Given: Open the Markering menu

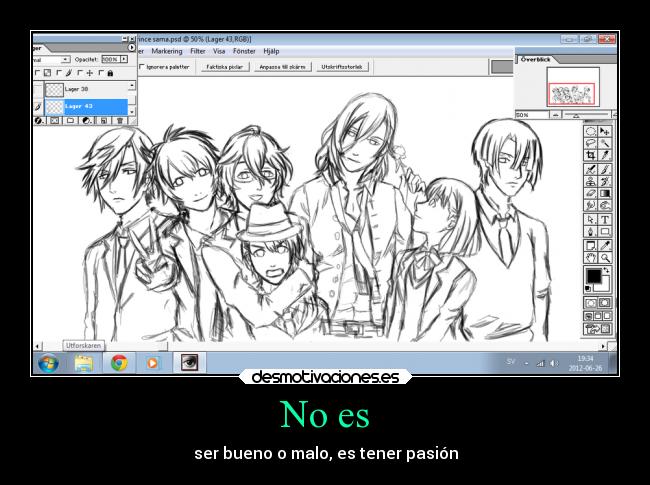Looking at the screenshot, I should tap(167, 51).
